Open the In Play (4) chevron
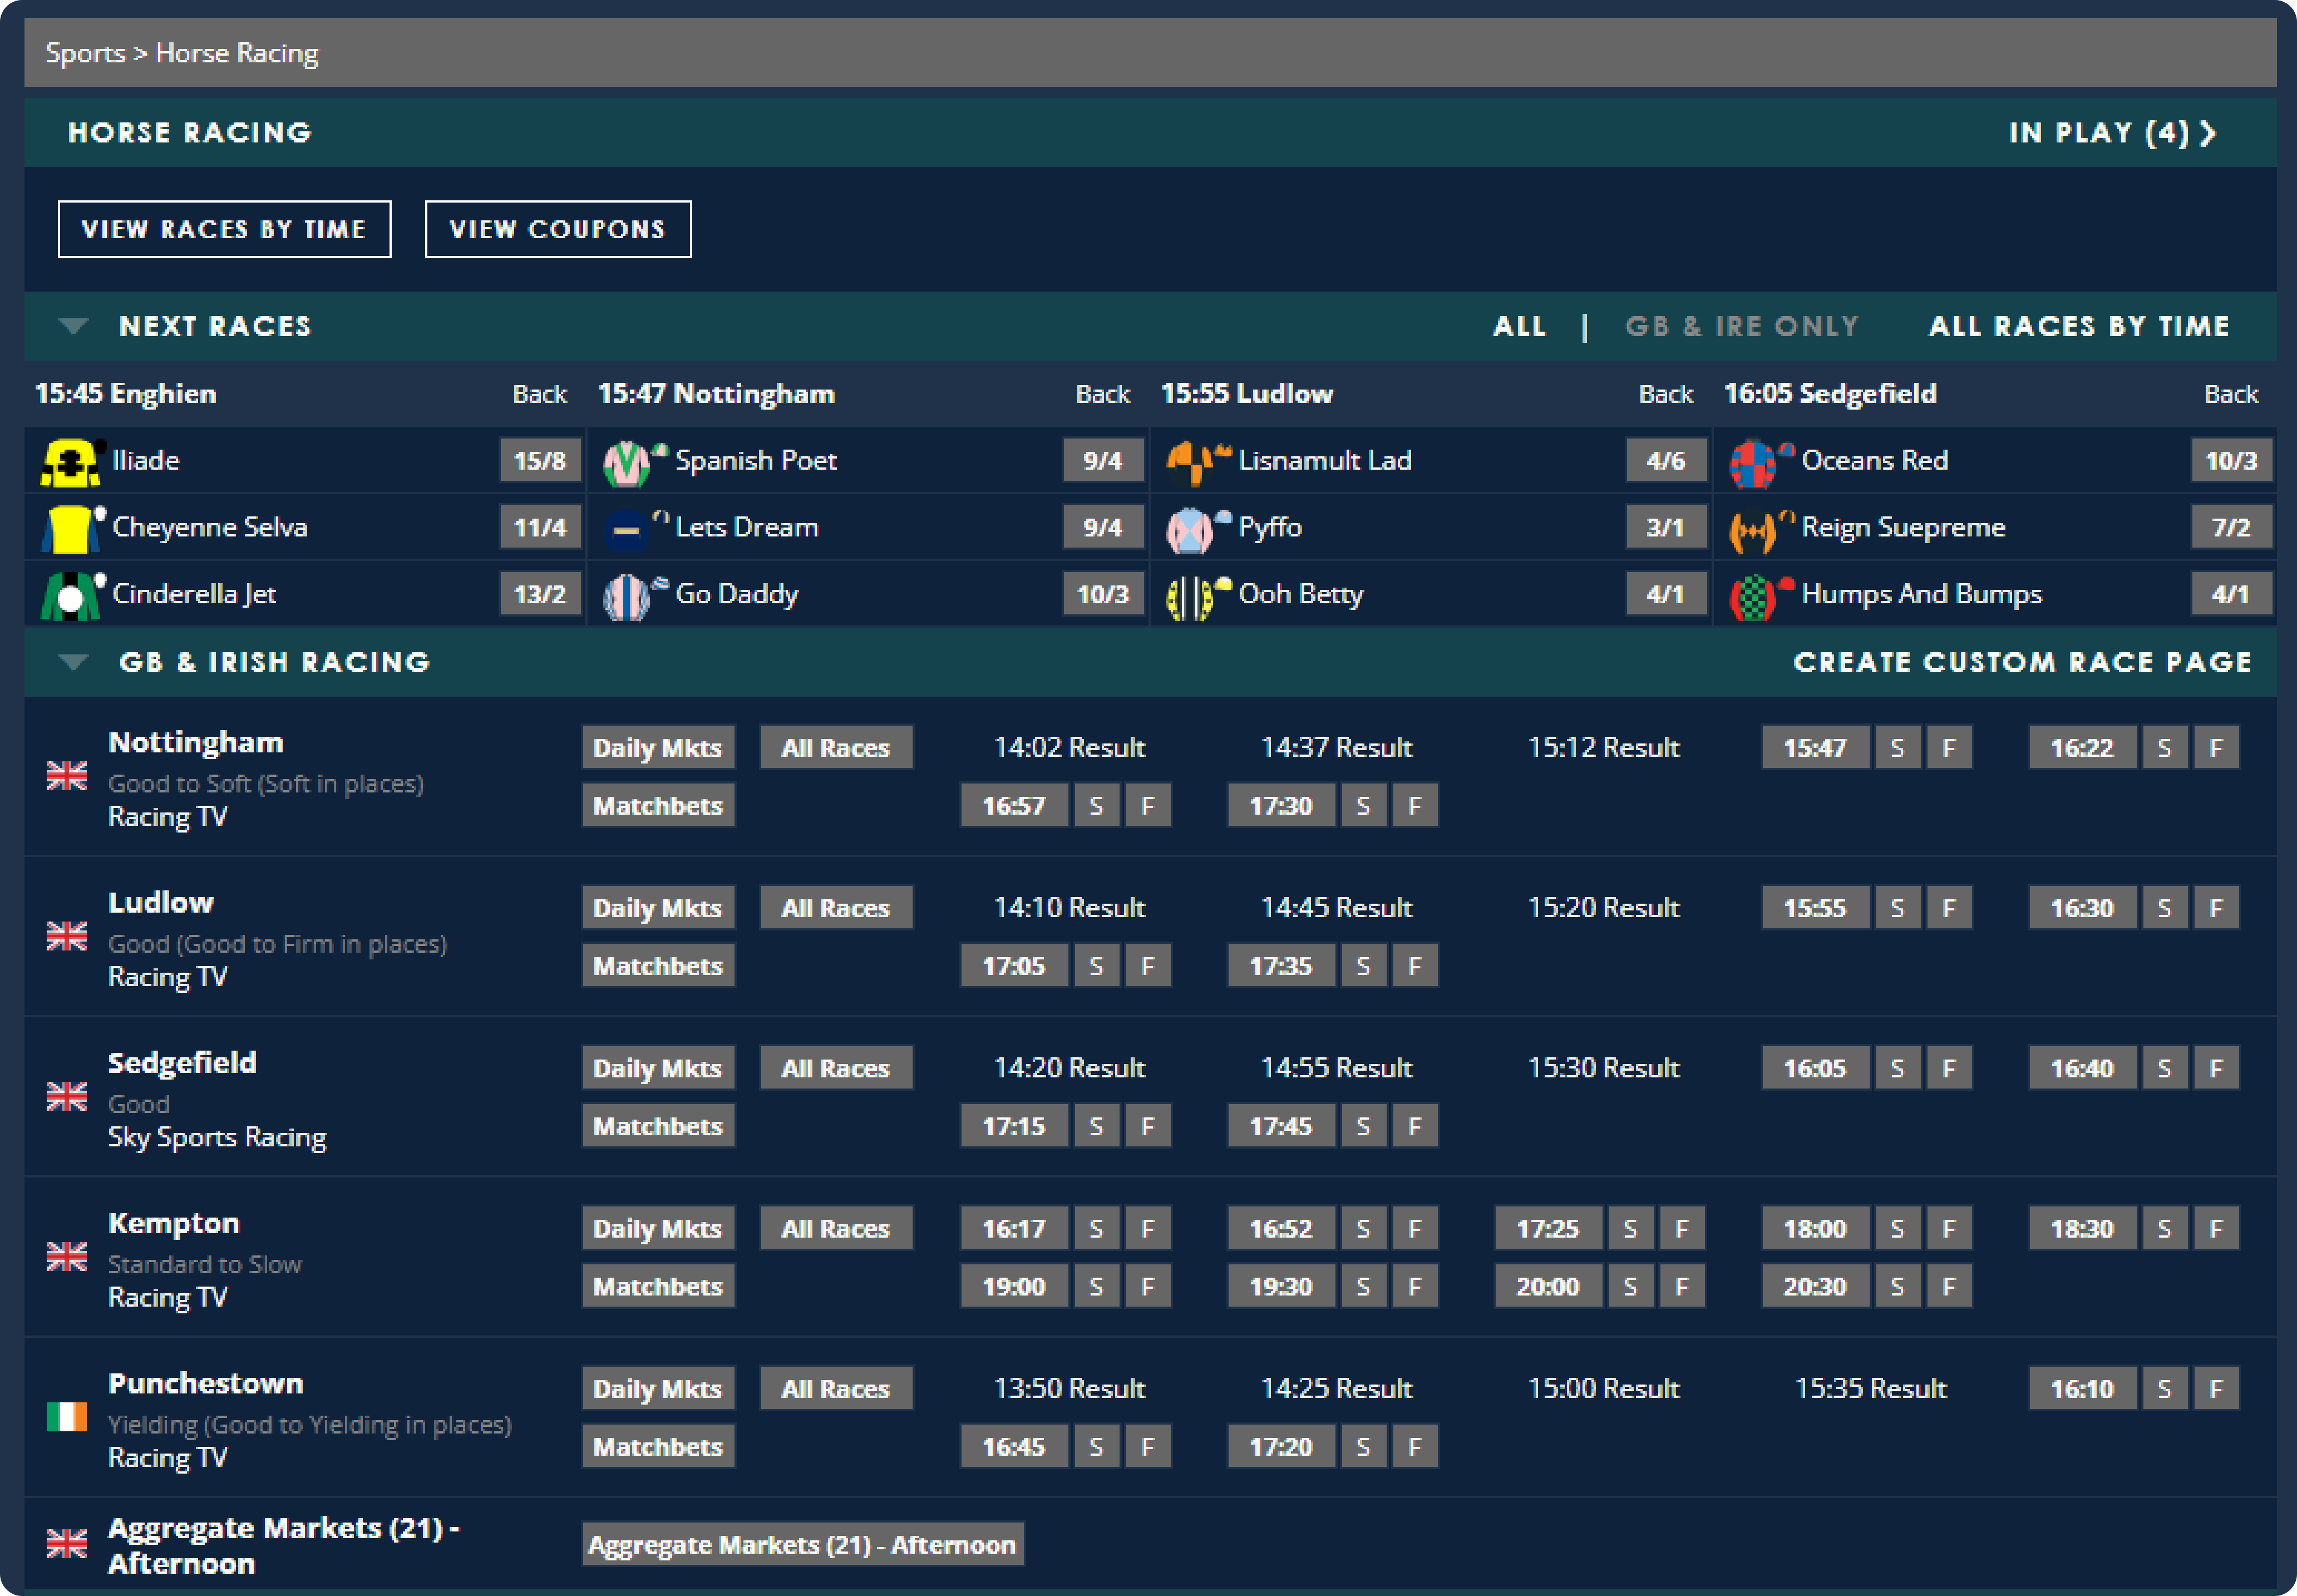2297x1596 pixels. [2208, 133]
